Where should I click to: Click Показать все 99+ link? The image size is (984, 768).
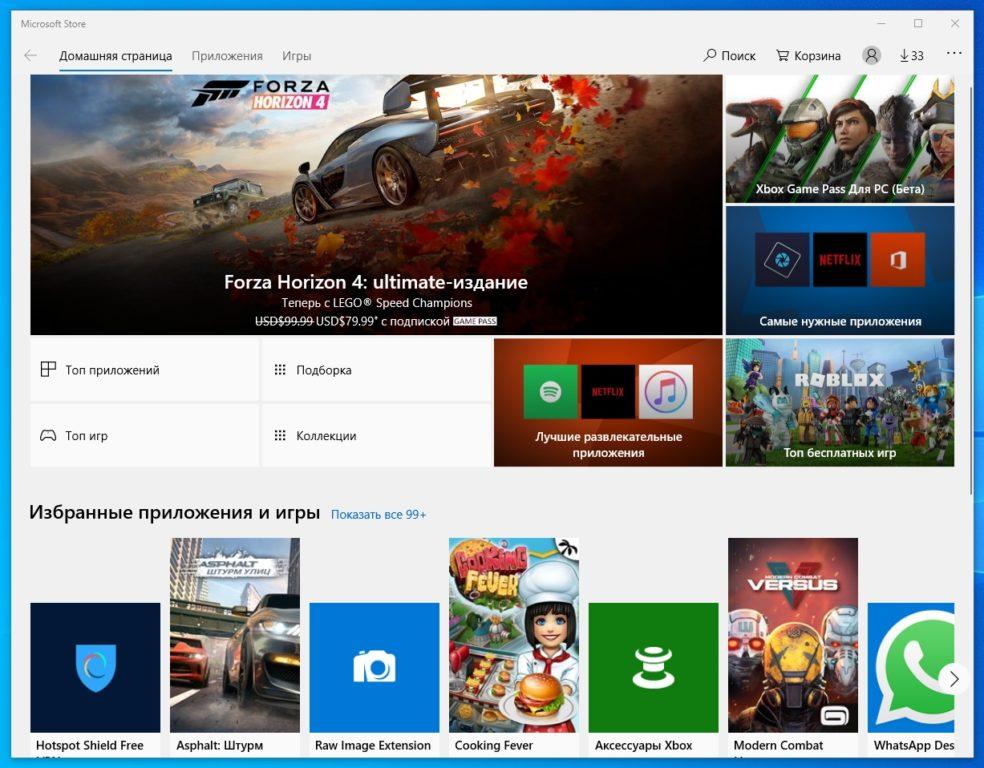click(378, 513)
